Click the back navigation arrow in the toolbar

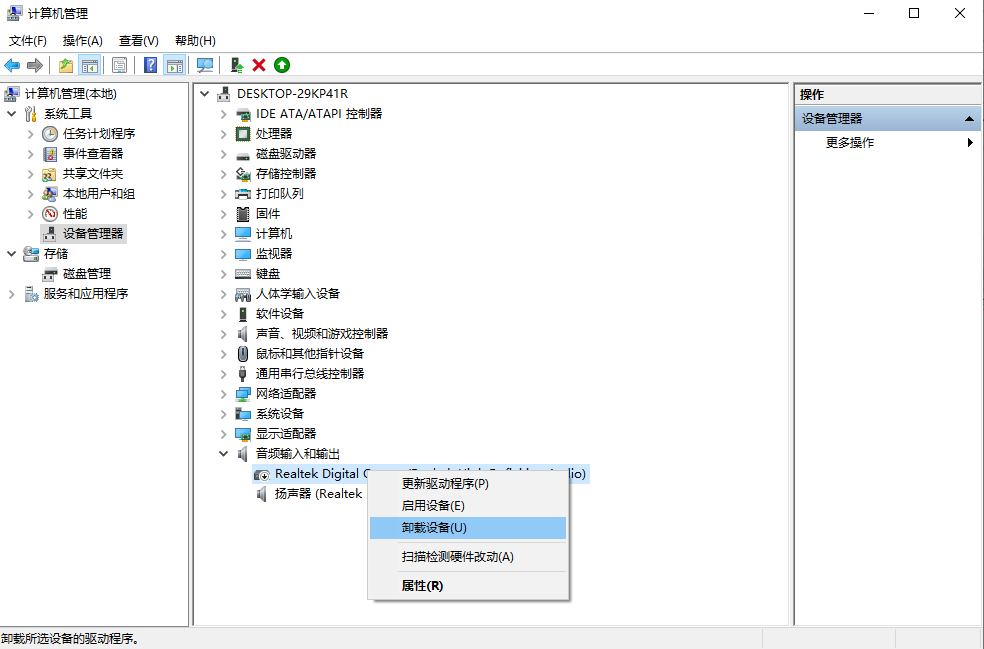[x=11, y=65]
